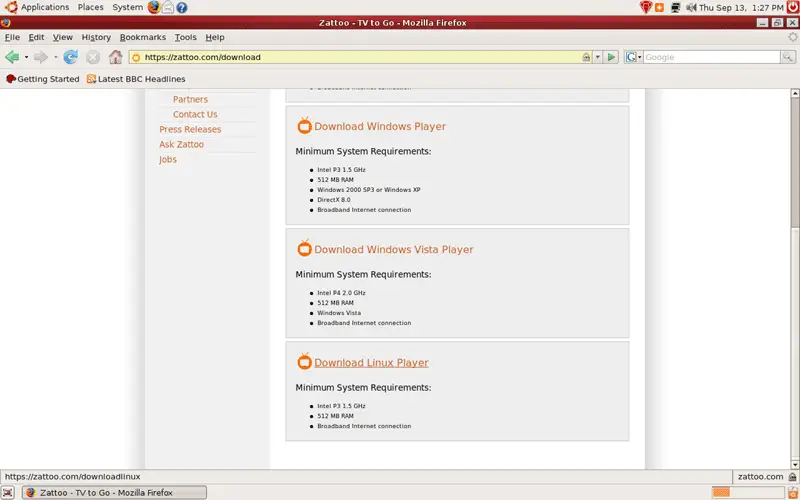
Task: Open forward history dropdown arrow
Action: click(x=55, y=57)
